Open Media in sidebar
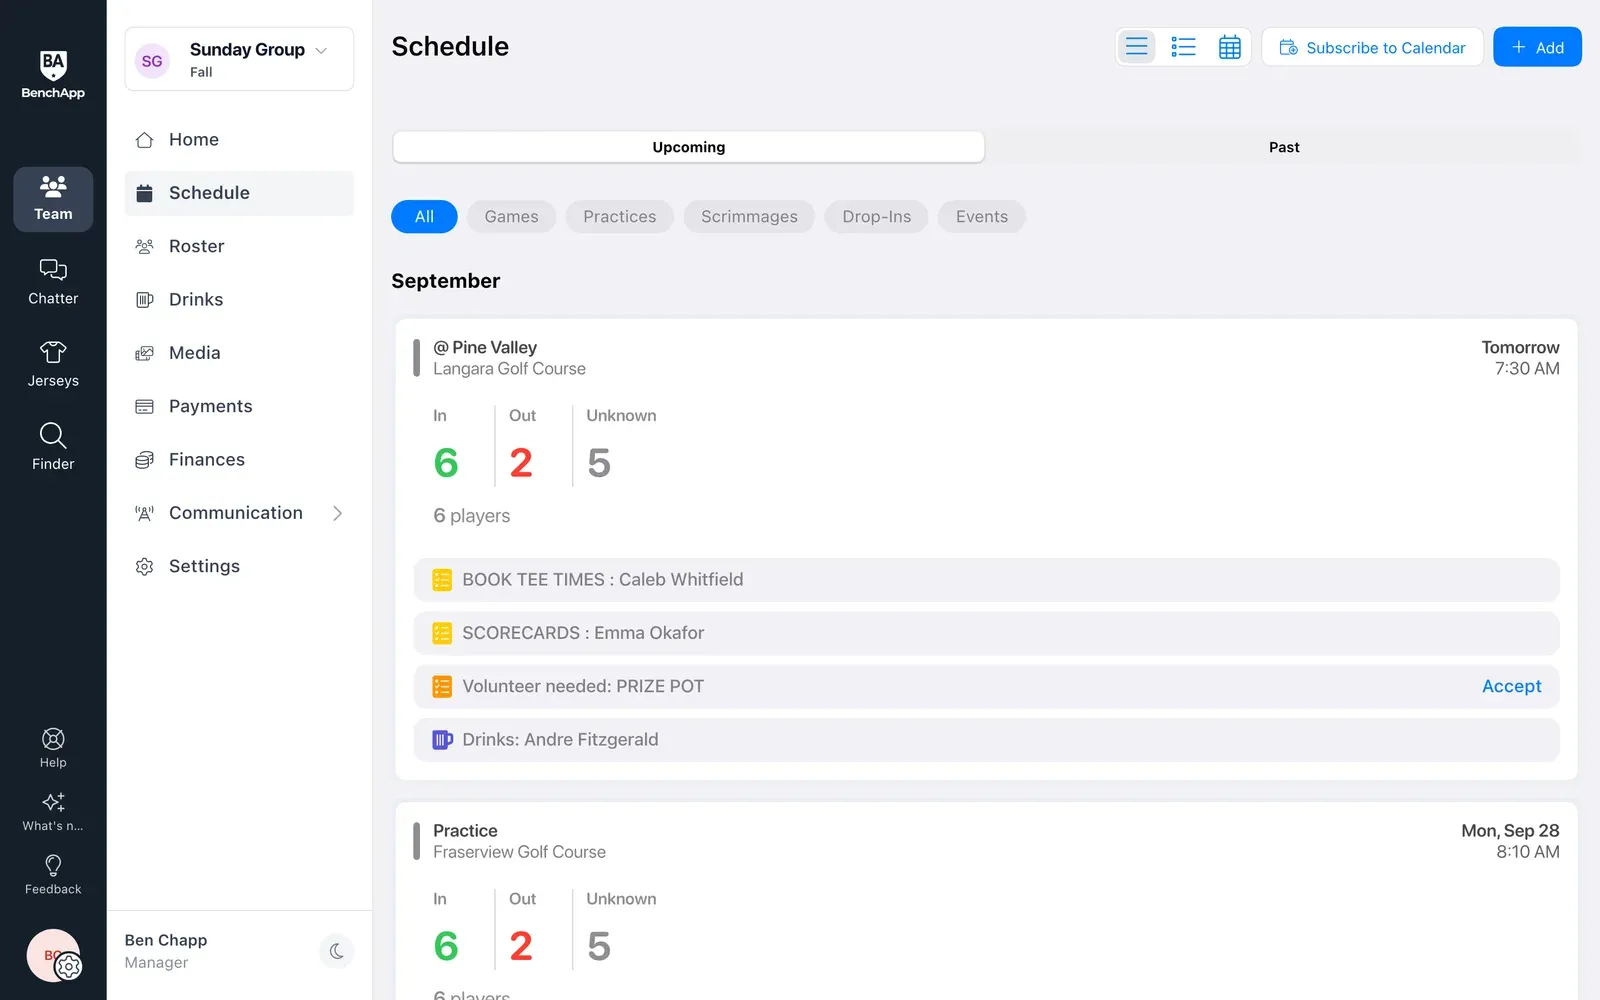Image resolution: width=1600 pixels, height=1000 pixels. pos(239,353)
